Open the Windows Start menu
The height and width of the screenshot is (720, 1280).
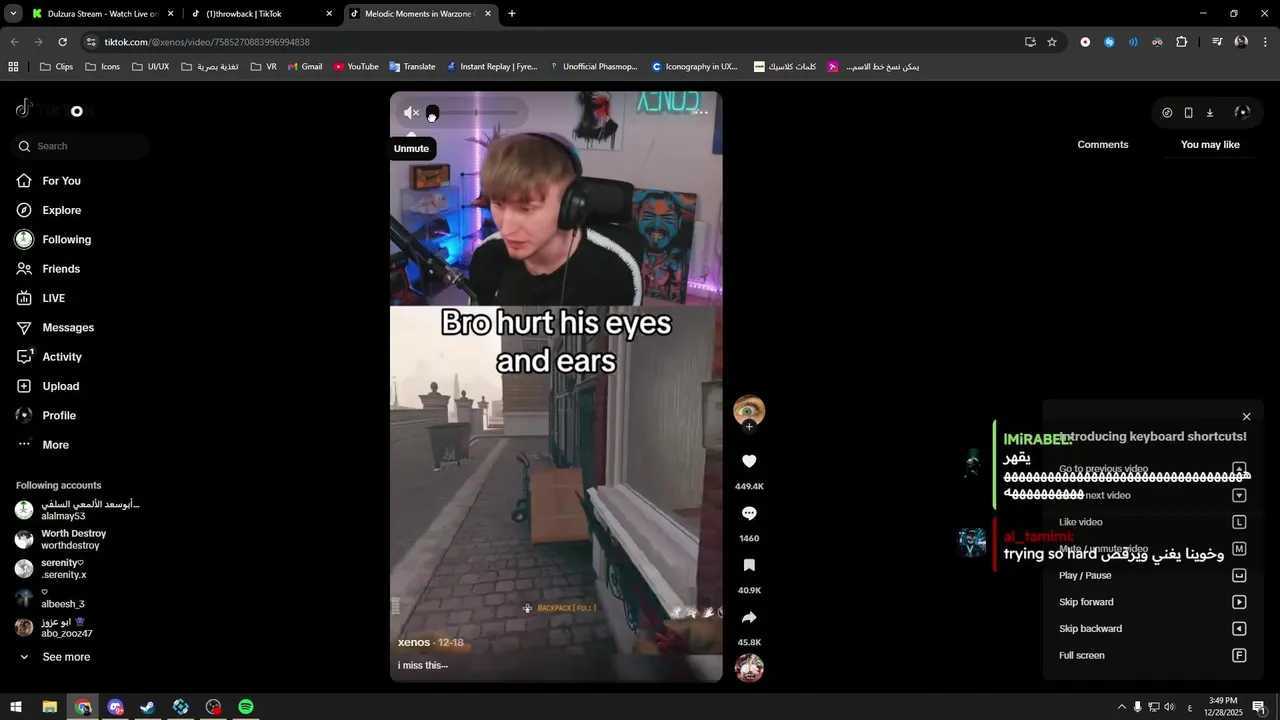pyautogui.click(x=16, y=707)
